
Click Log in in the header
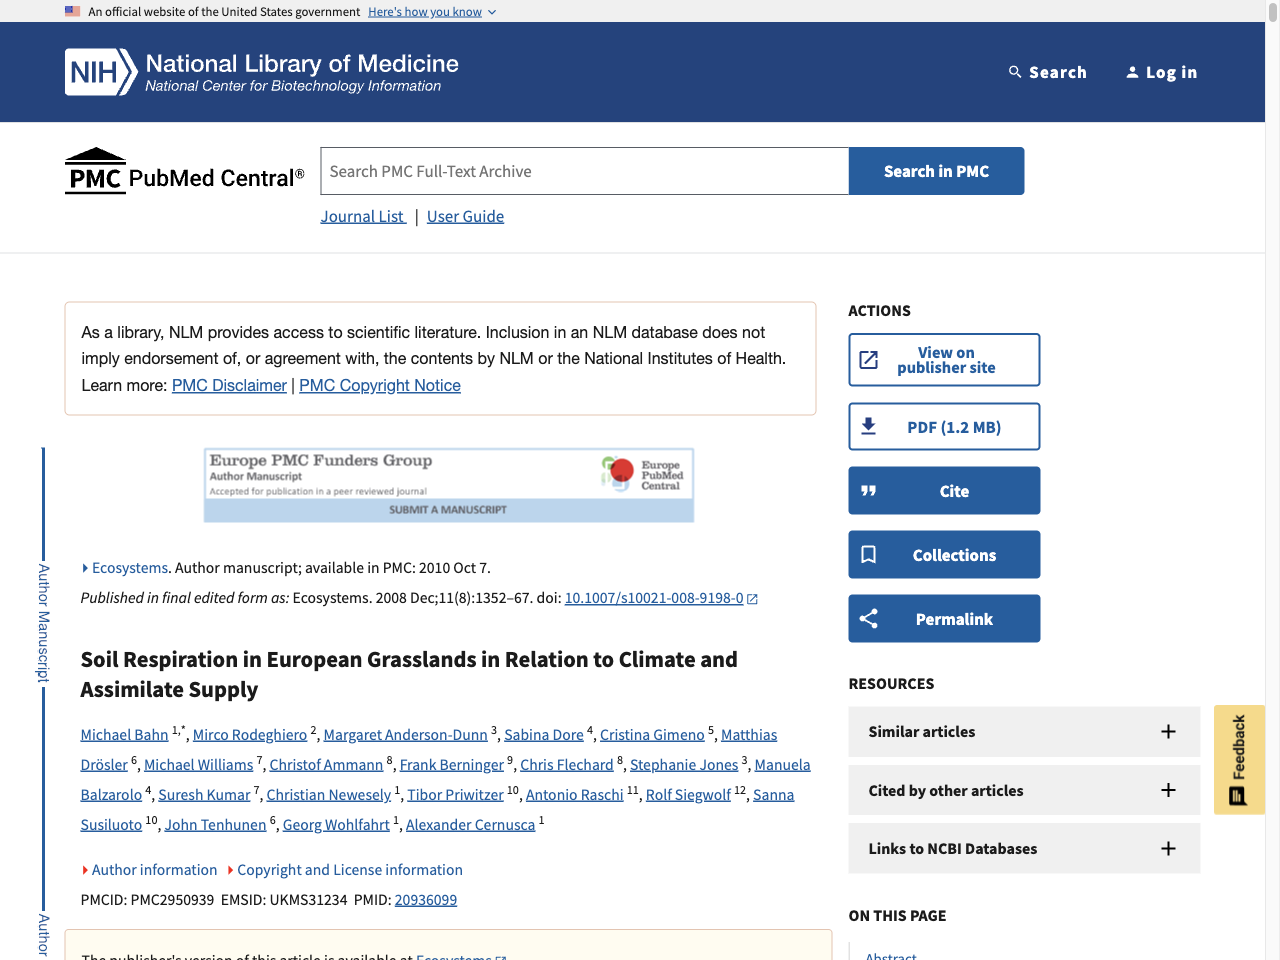(x=1161, y=72)
